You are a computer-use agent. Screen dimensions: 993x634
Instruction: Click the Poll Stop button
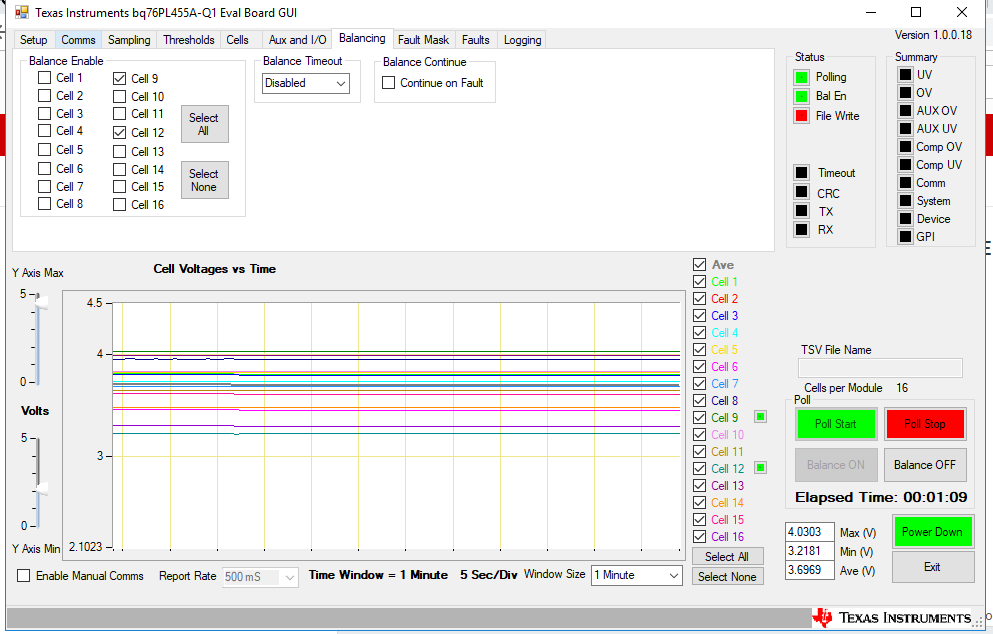coord(925,424)
